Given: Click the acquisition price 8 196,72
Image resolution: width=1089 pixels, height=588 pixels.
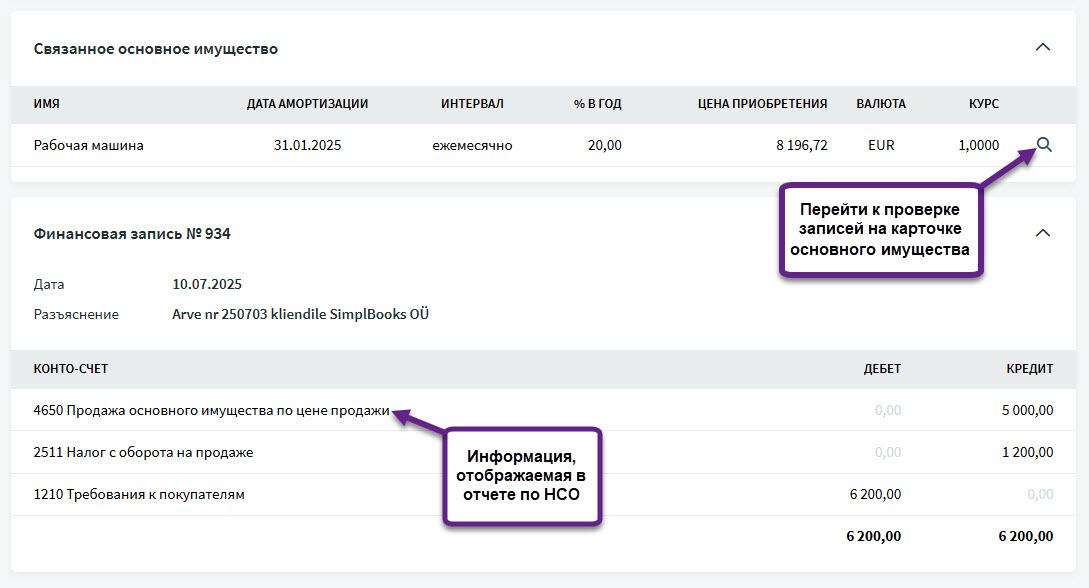Looking at the screenshot, I should click(x=801, y=145).
